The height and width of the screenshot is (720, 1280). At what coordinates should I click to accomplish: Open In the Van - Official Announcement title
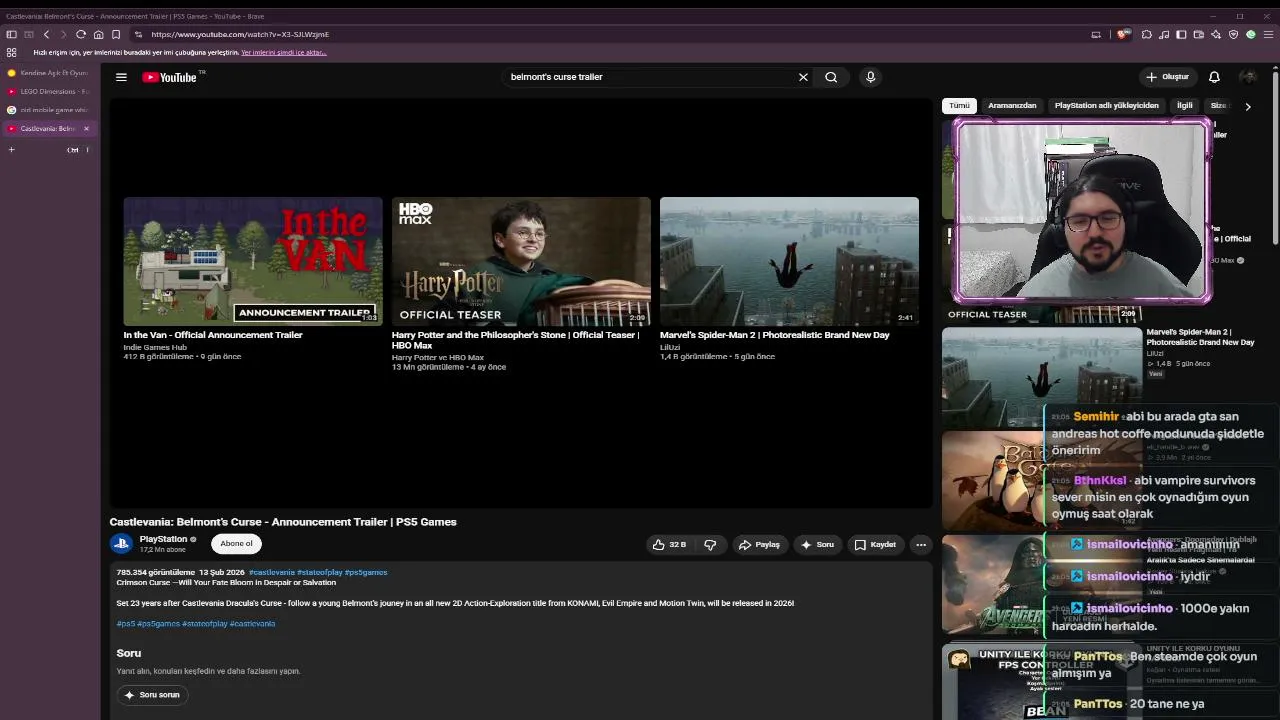coord(213,335)
